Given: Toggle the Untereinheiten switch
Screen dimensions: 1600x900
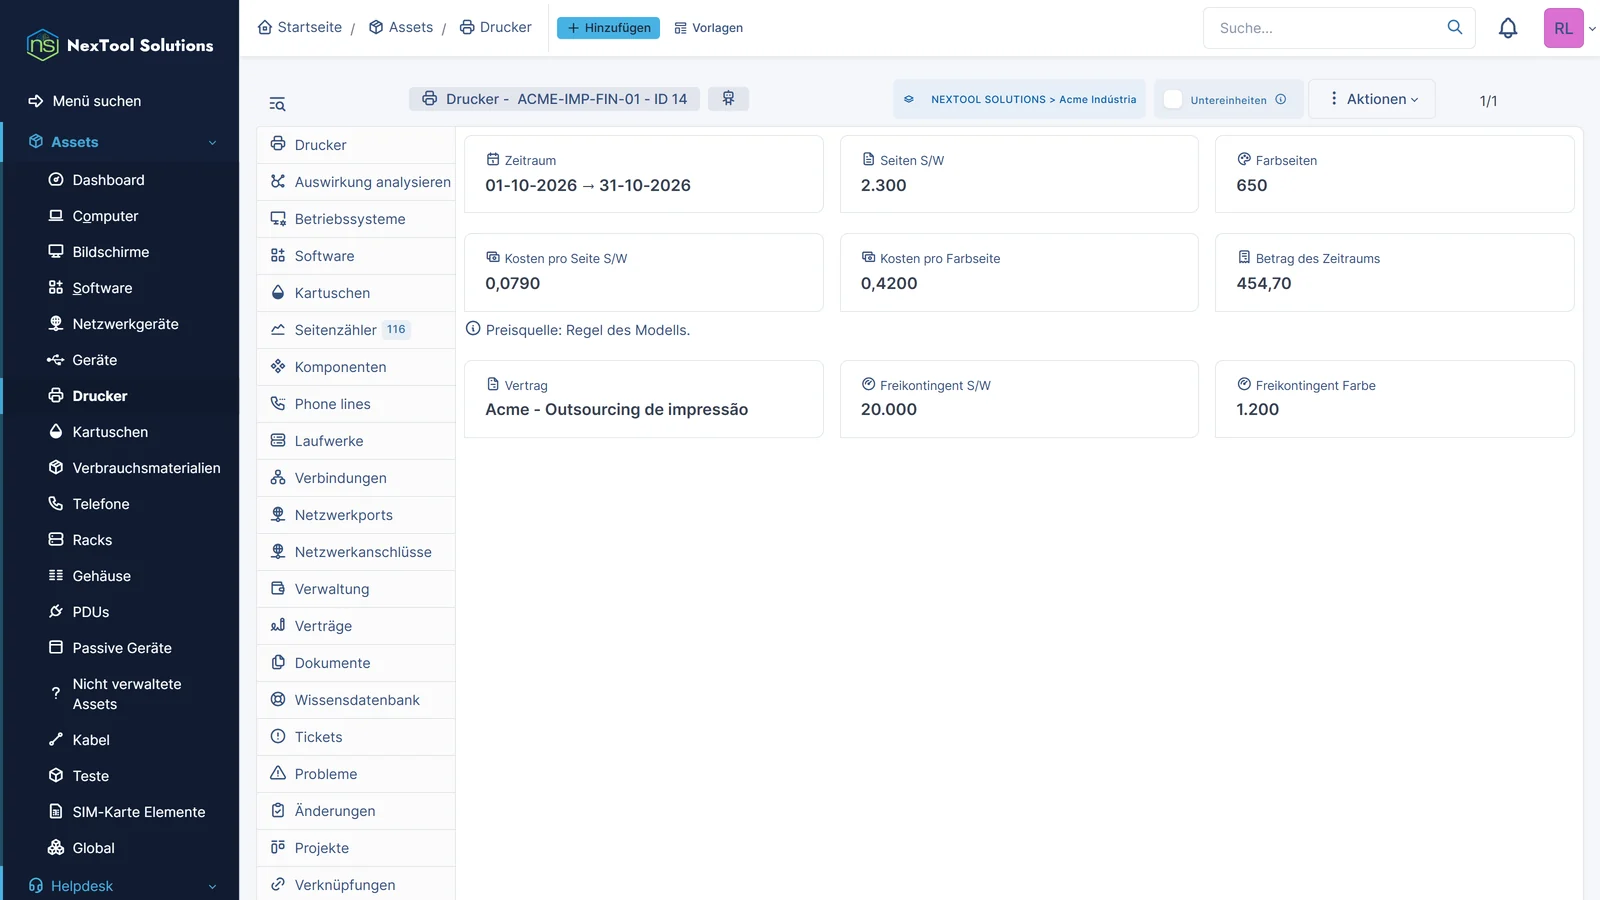Looking at the screenshot, I should (1173, 99).
